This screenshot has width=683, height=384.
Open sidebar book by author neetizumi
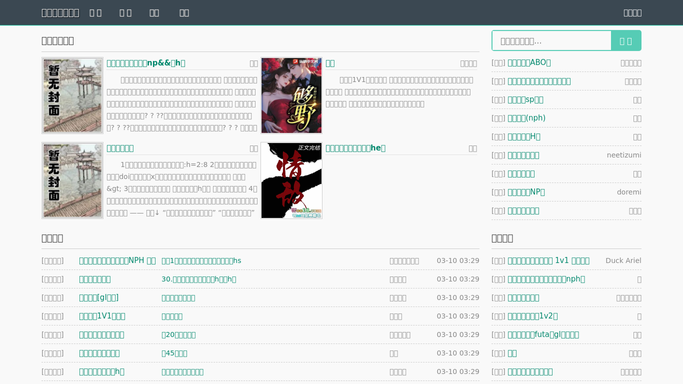pyautogui.click(x=523, y=155)
